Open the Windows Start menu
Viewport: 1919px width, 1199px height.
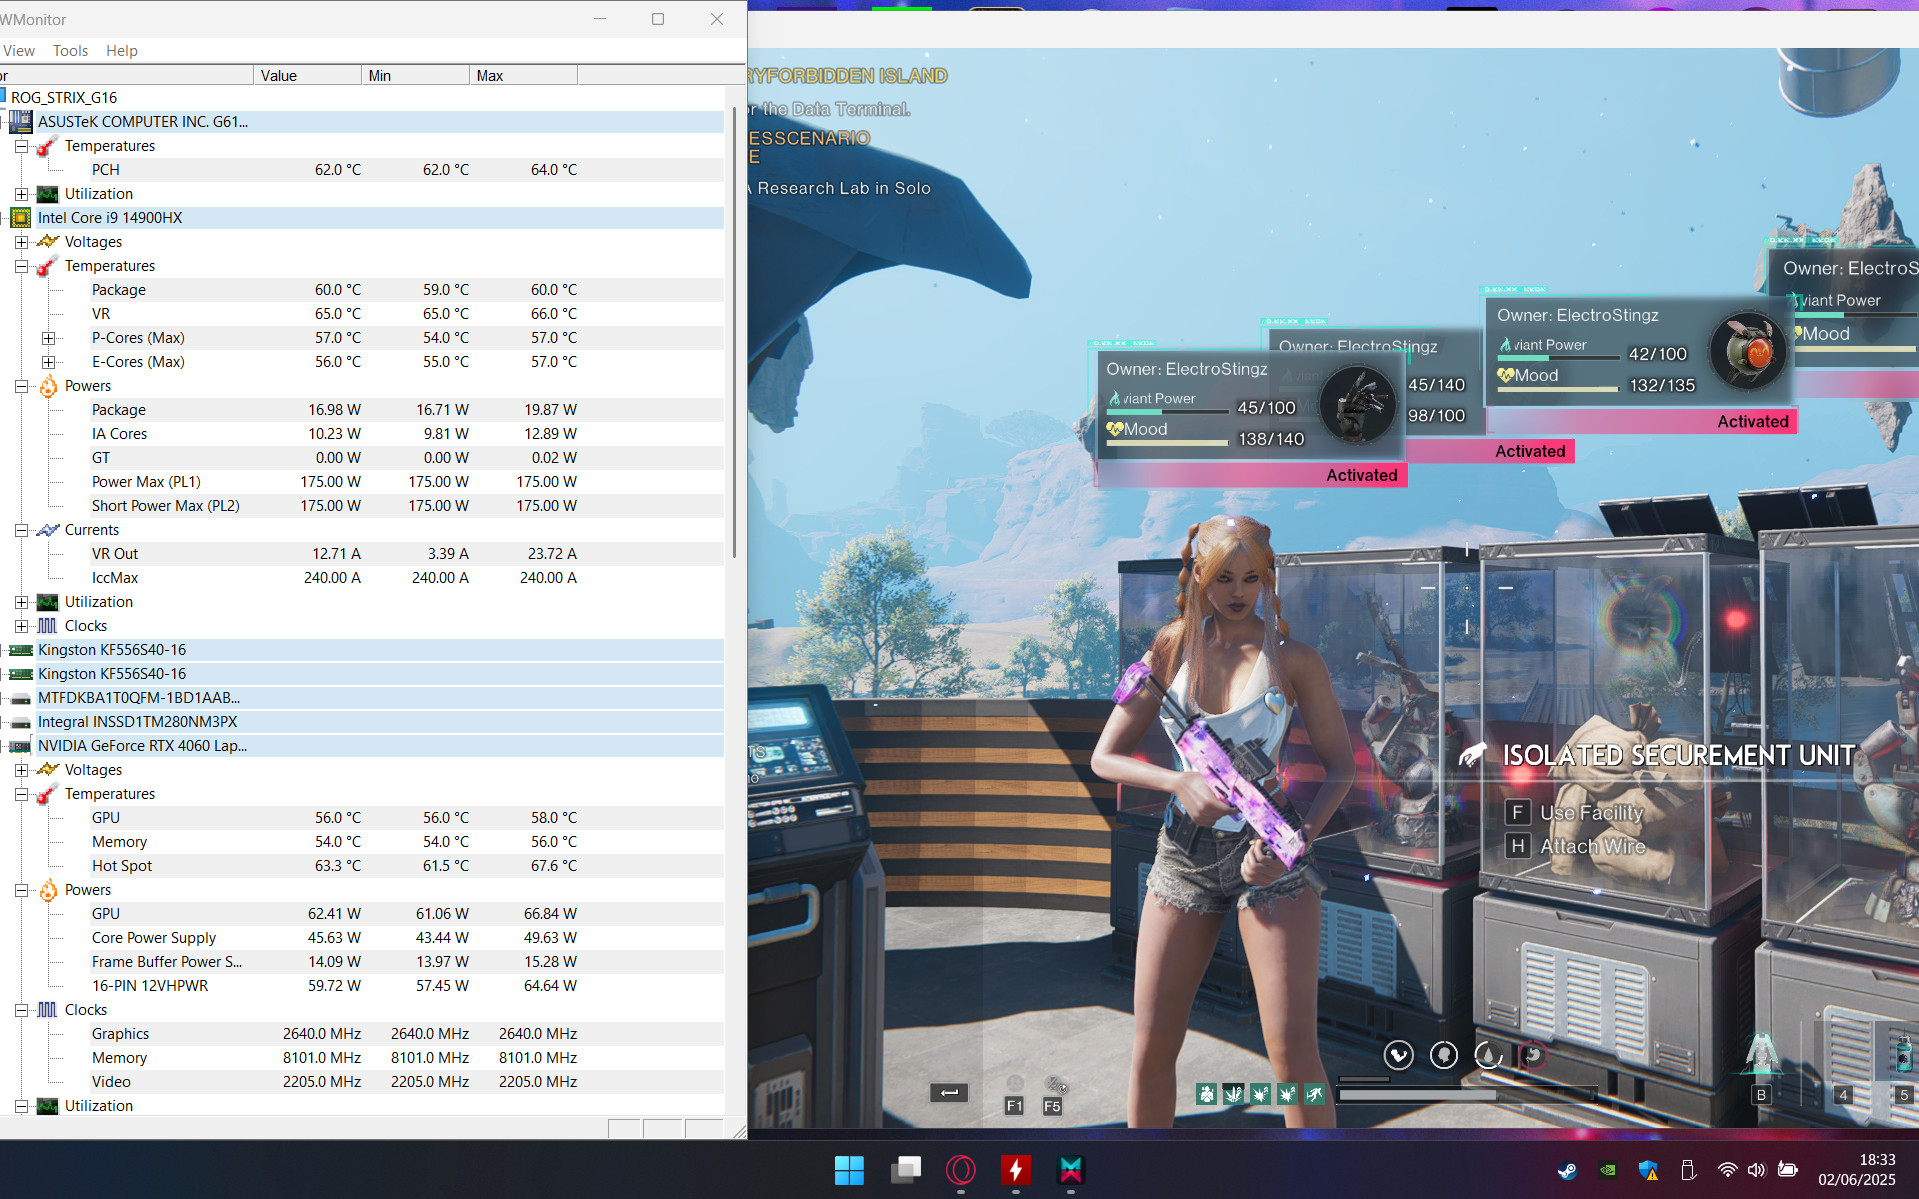(x=849, y=1170)
